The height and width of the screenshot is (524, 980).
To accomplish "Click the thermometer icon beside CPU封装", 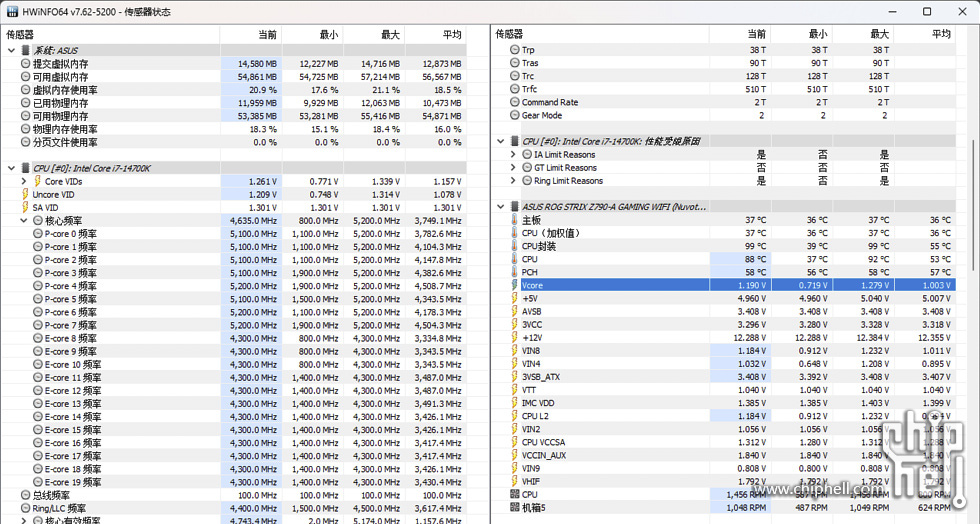I will [514, 246].
